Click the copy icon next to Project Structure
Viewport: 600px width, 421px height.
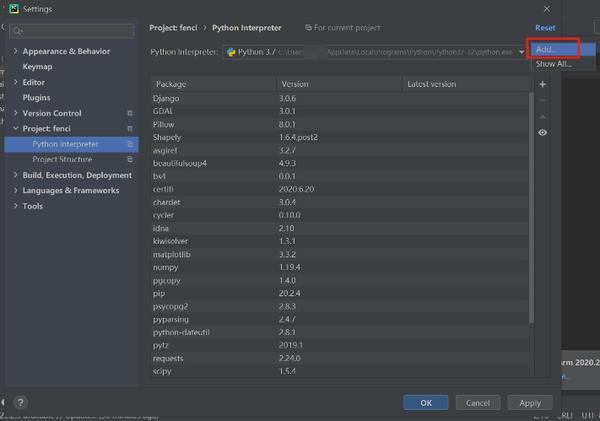(130, 159)
